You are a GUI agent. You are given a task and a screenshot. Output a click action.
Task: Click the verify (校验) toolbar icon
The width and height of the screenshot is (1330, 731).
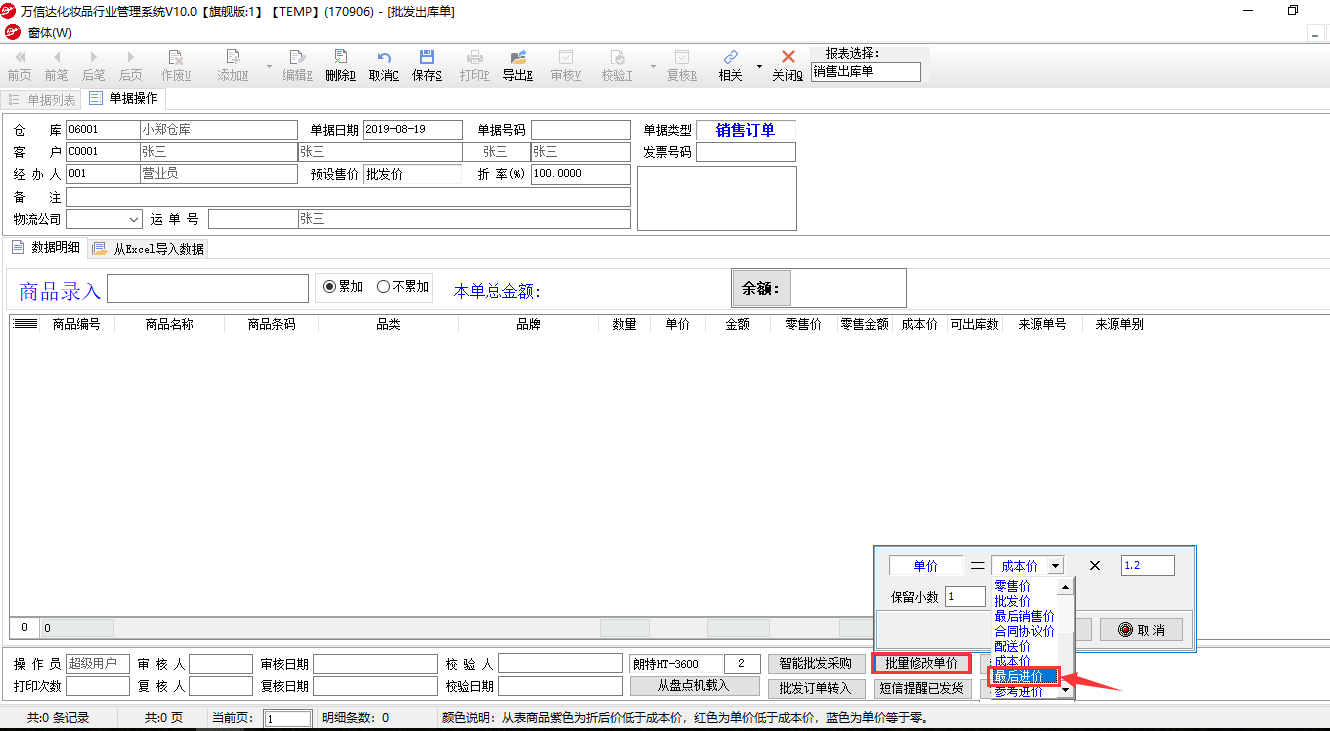[617, 66]
